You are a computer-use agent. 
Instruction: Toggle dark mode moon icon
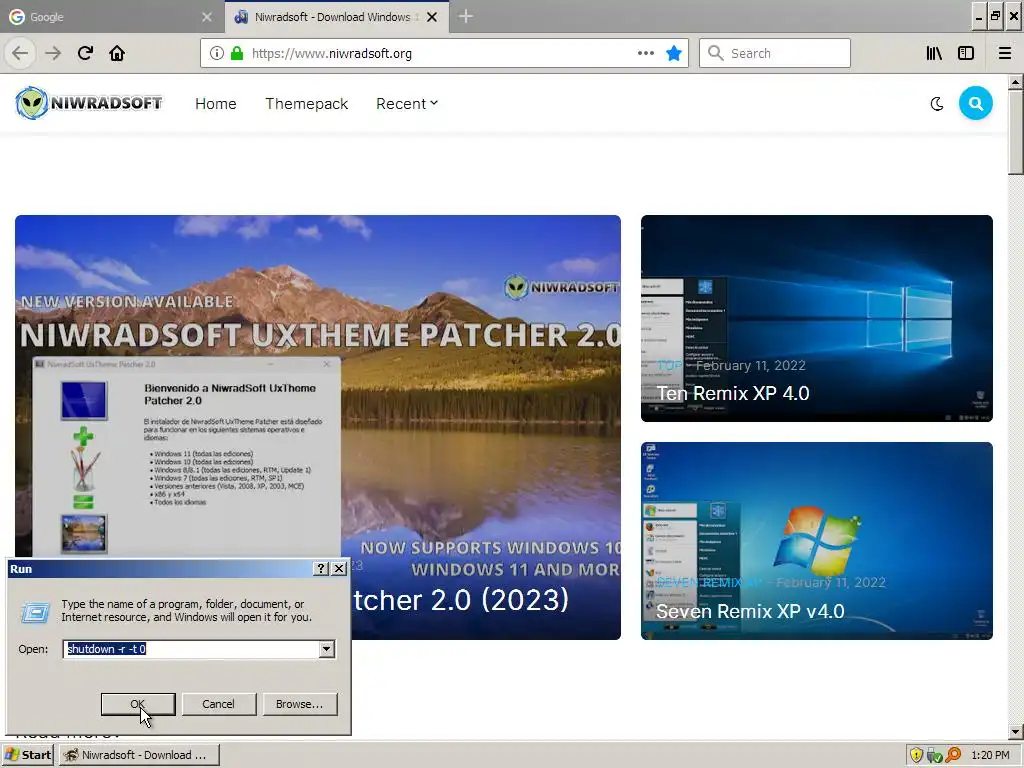click(936, 103)
